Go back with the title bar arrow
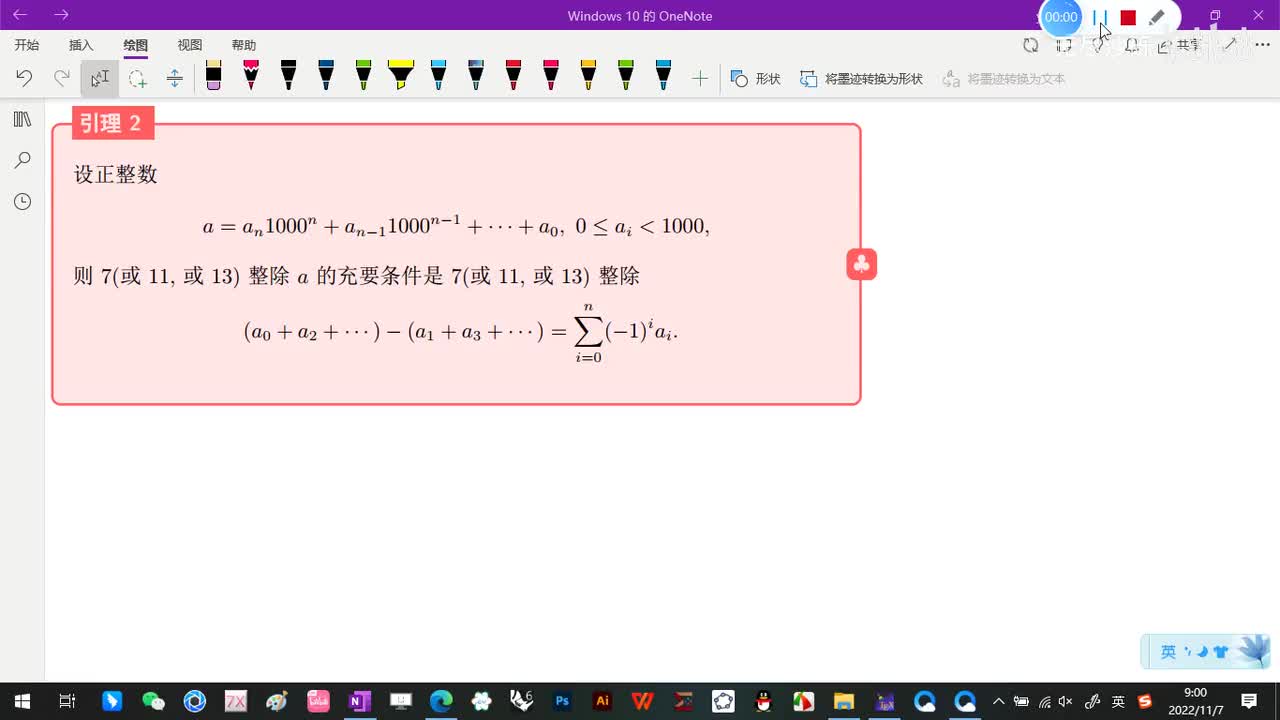 [20, 15]
